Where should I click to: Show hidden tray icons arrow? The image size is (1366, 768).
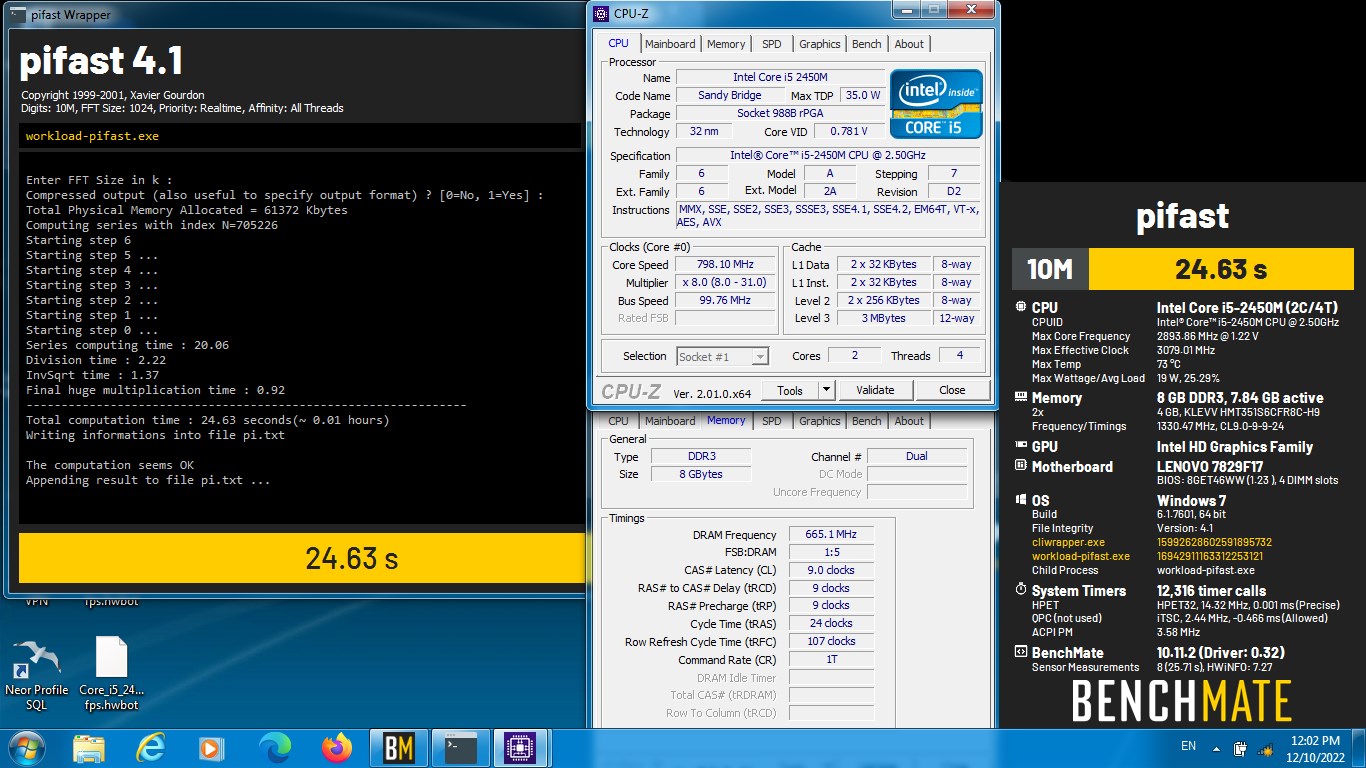pyautogui.click(x=1217, y=748)
